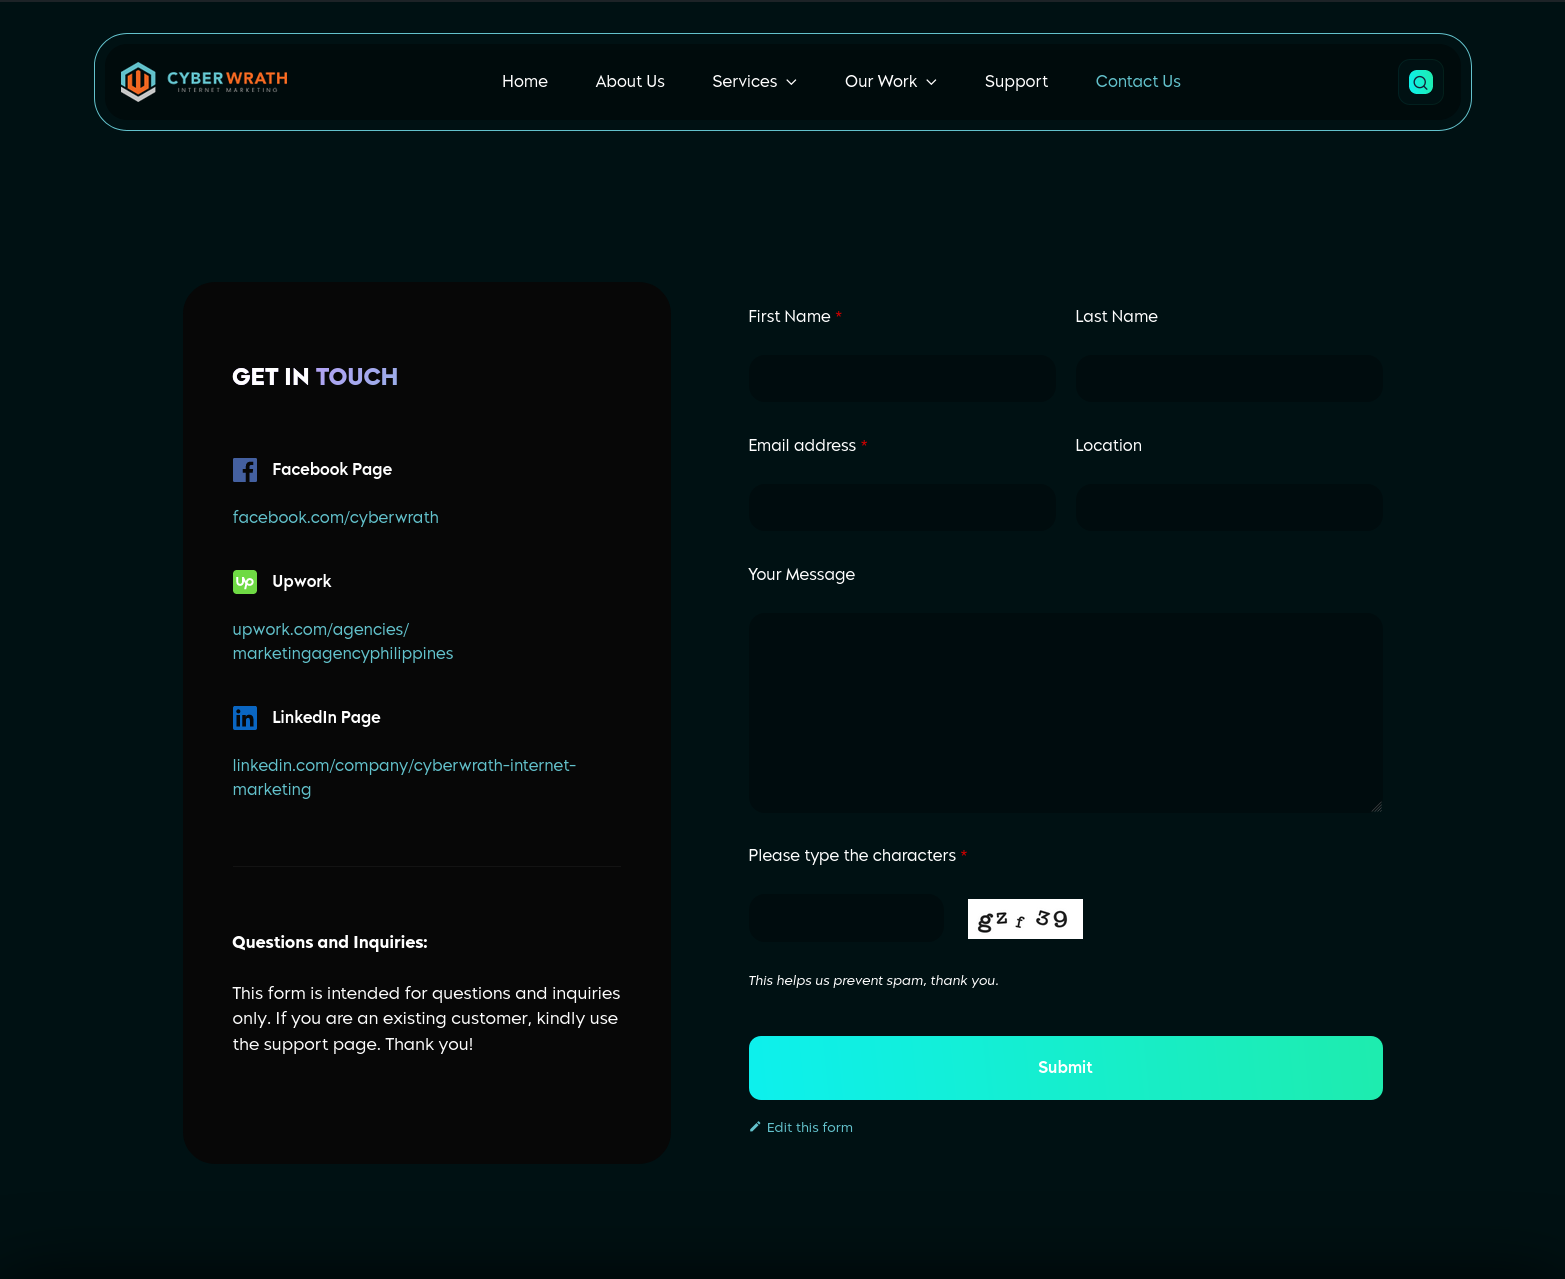This screenshot has height=1279, width=1565.
Task: Click the captcha image
Action: (x=1024, y=919)
